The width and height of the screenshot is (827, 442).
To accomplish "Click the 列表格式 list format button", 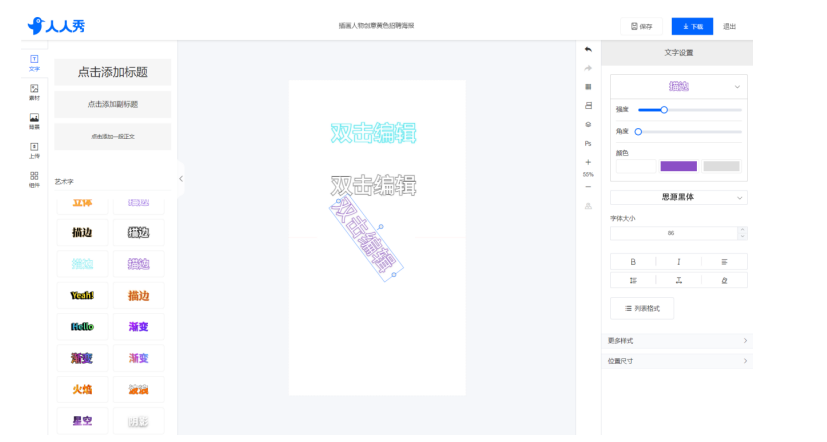I will 642,309.
